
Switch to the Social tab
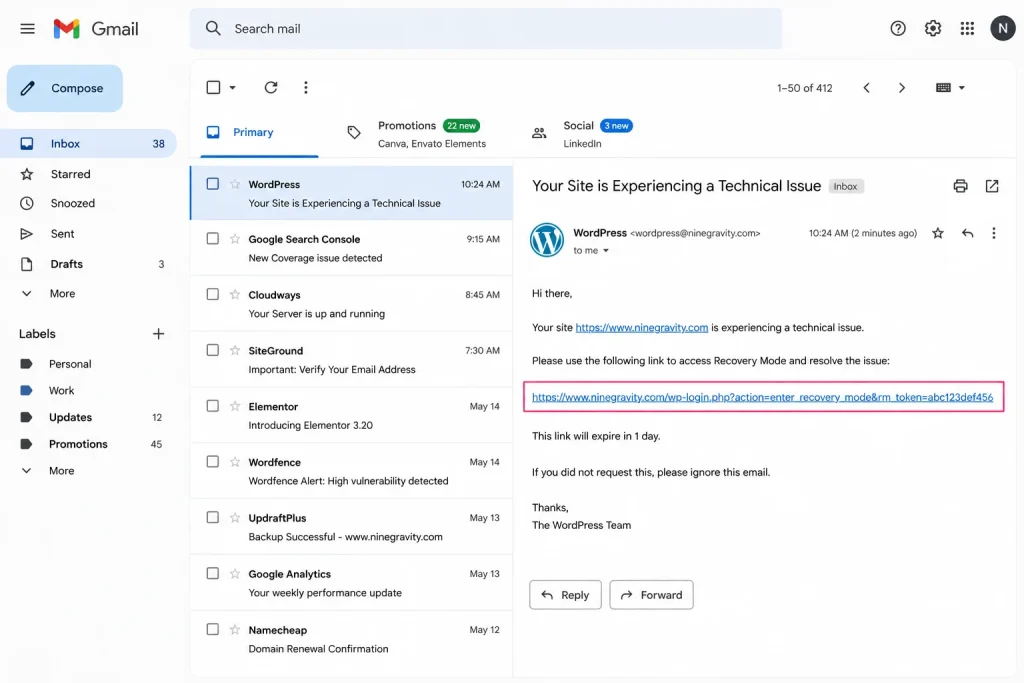click(583, 134)
